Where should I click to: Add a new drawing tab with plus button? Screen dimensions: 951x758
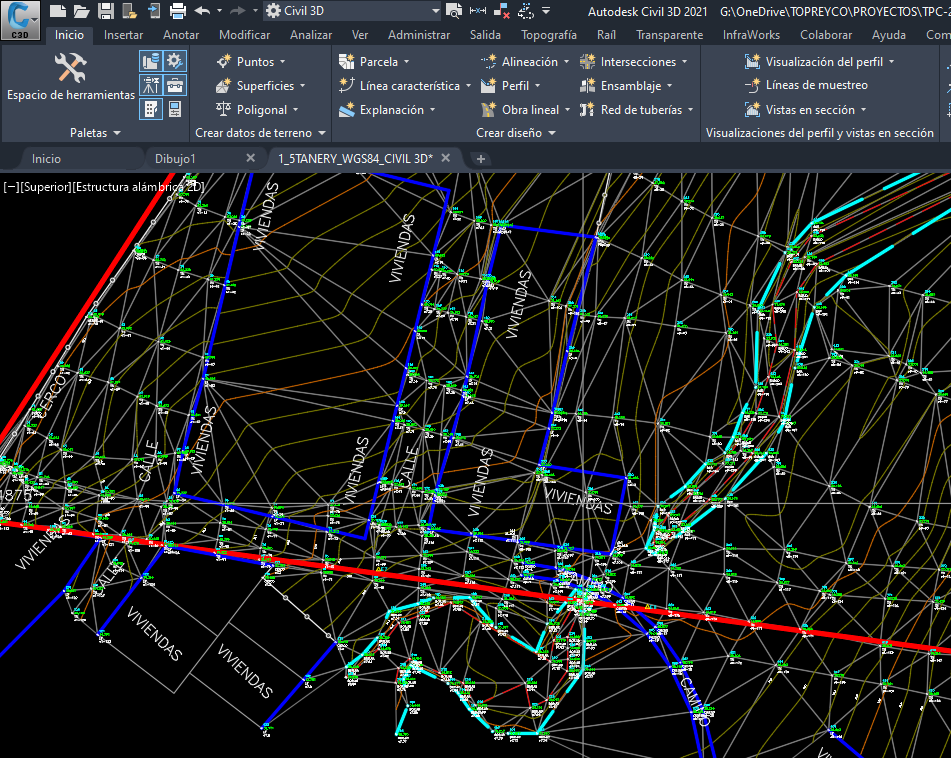481,159
